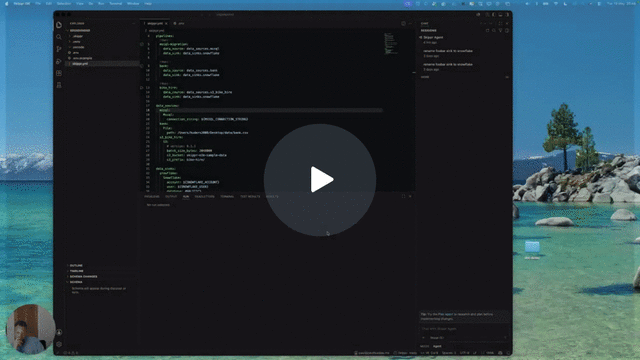Open the Accounts icon at the activity bar bottom
Viewport: 640px width, 360px height.
pos(59,332)
